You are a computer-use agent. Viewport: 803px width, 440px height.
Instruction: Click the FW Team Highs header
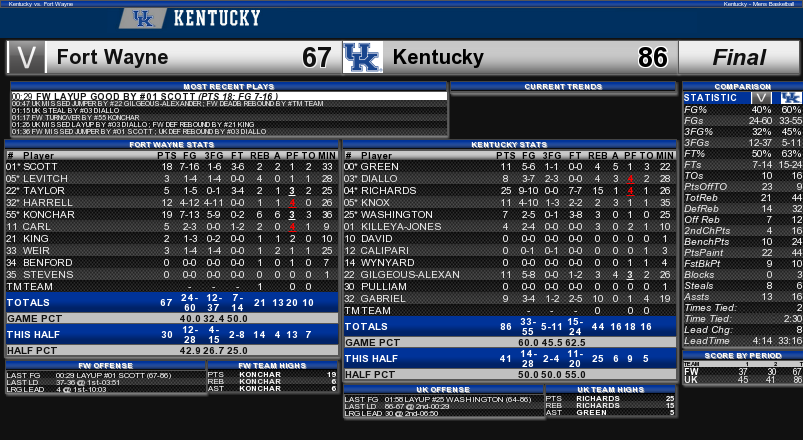coord(272,365)
